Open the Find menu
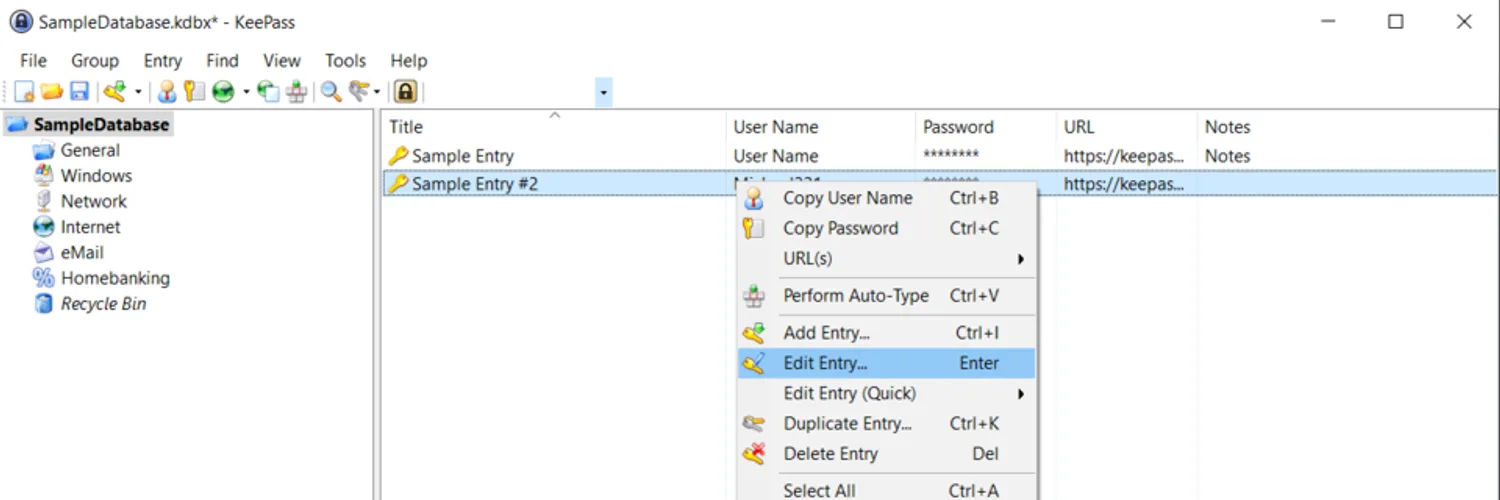The width and height of the screenshot is (1500, 500). (x=222, y=61)
